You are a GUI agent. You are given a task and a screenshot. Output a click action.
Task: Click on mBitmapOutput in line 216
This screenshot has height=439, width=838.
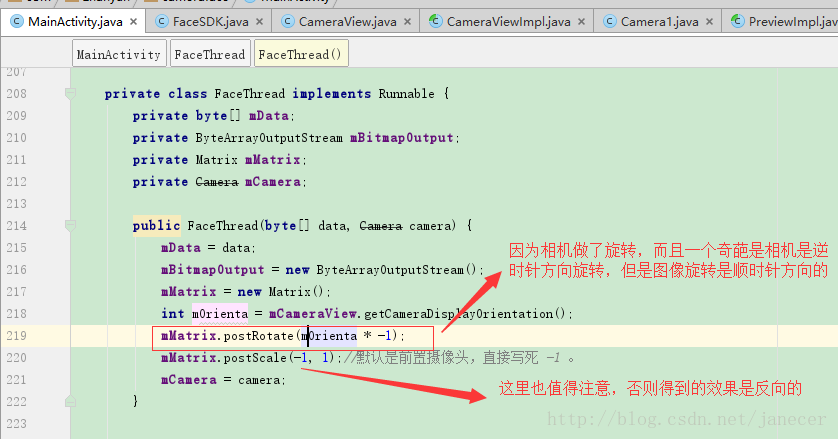[x=213, y=269]
